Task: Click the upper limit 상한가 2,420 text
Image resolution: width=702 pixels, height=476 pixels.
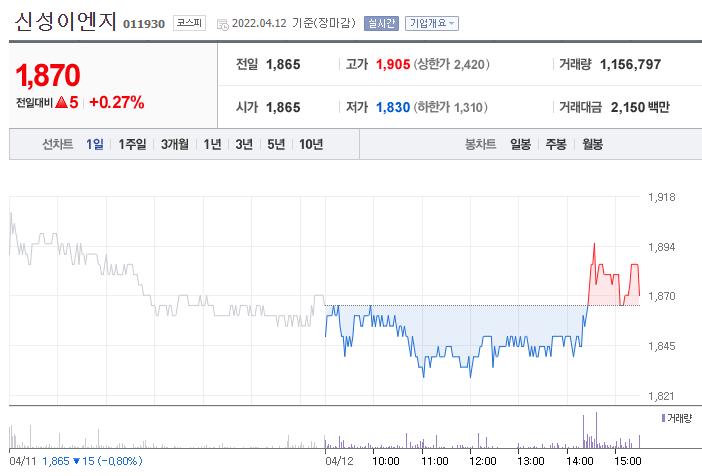Action: [x=451, y=64]
